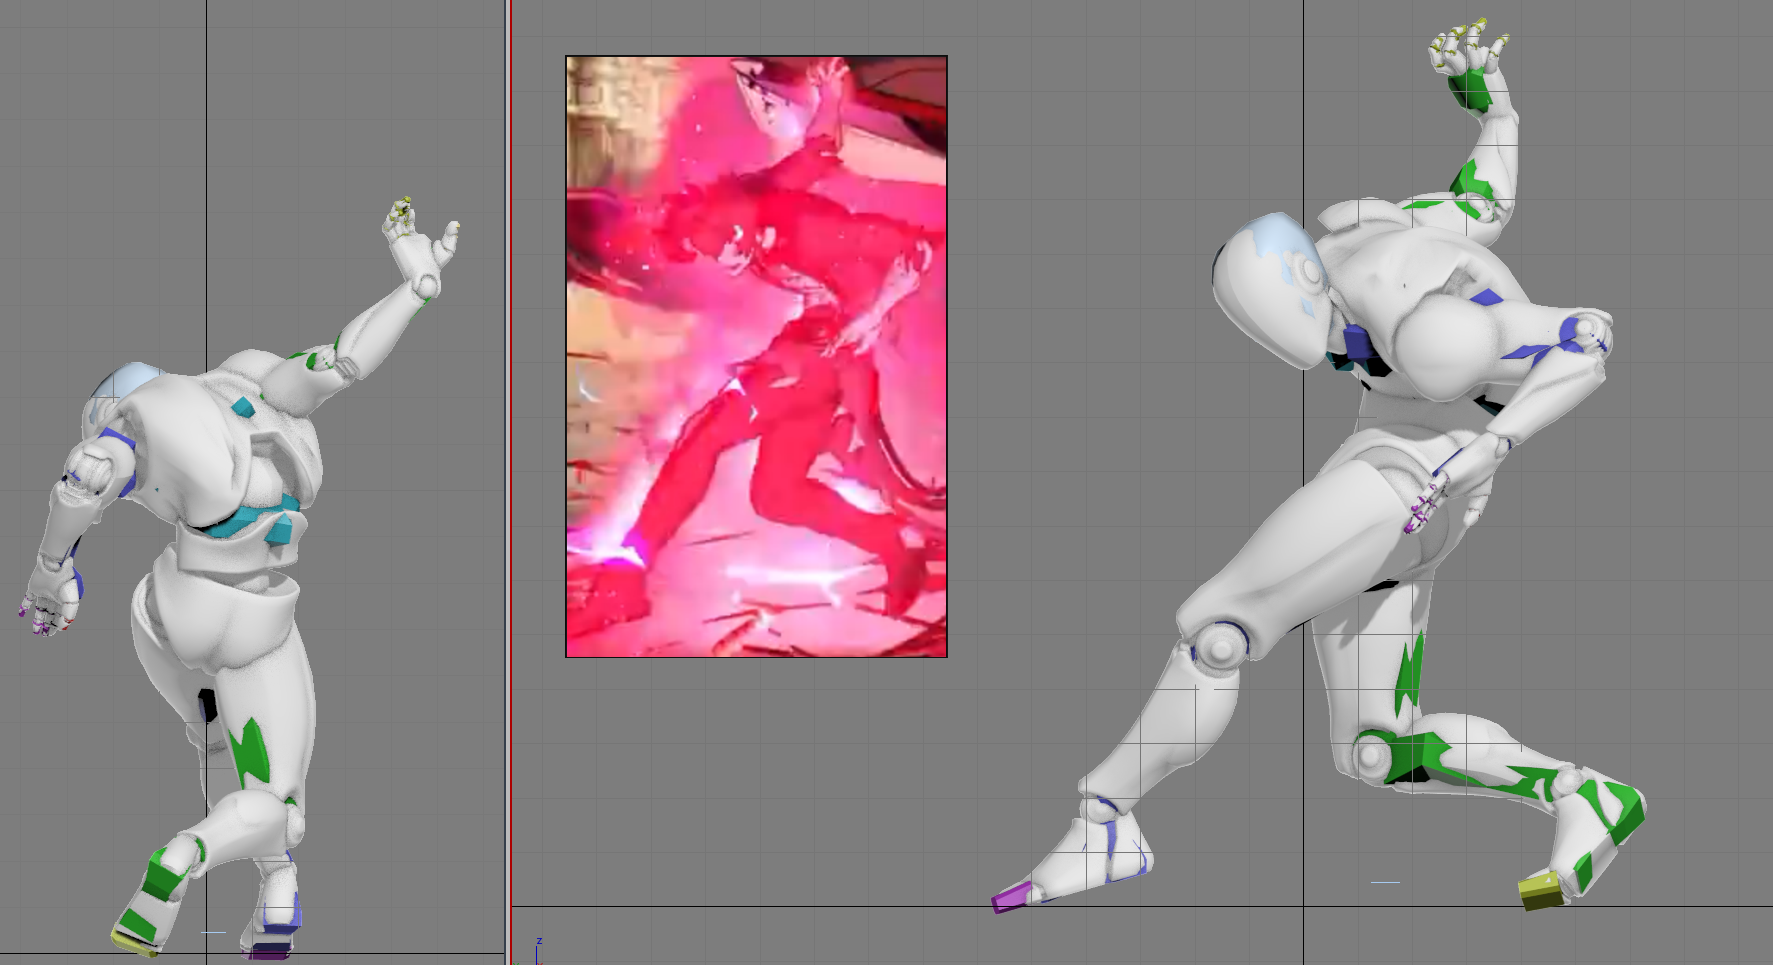Select the blue neck bone on right figure
Viewport: 1773px width, 965px height.
pos(1358,343)
